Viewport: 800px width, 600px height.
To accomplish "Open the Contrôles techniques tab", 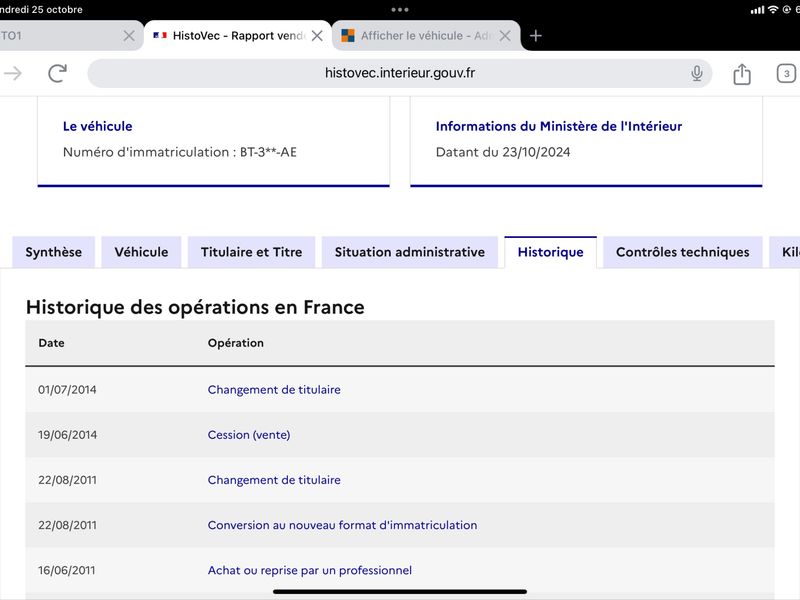I will [x=683, y=252].
